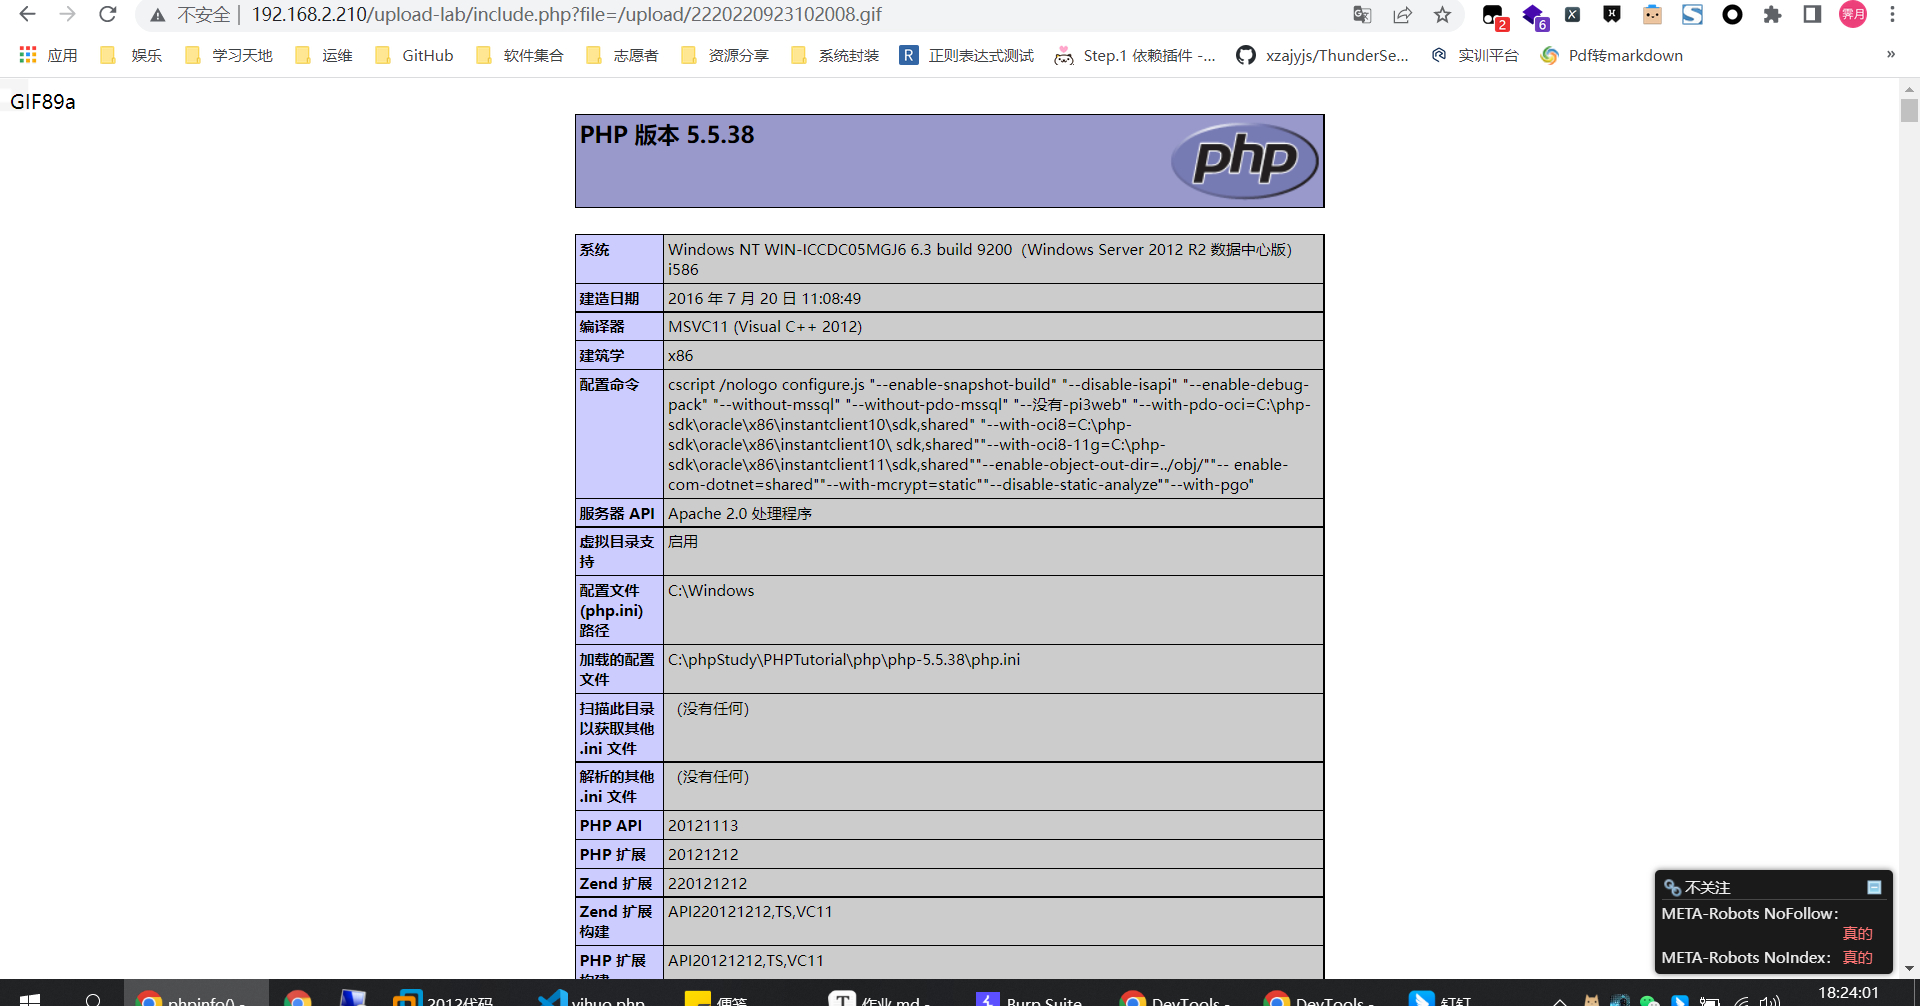Click the HackBar extension icon
Screen dimensions: 1920x1006
coord(1612,15)
